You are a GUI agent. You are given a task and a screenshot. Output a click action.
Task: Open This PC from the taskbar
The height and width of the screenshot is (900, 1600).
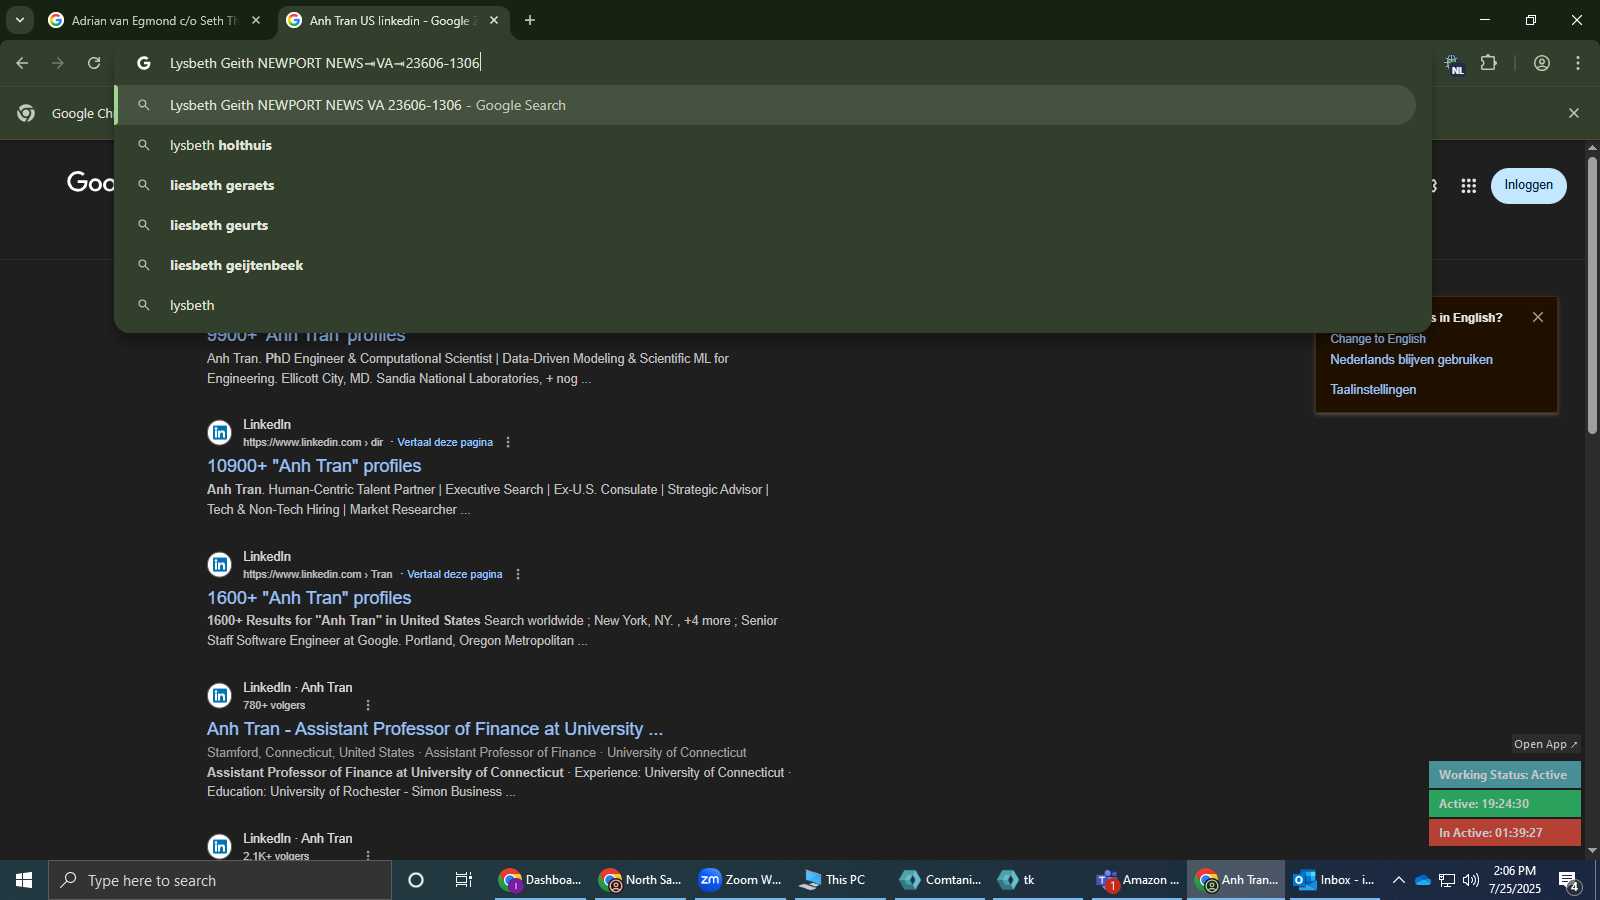(840, 880)
